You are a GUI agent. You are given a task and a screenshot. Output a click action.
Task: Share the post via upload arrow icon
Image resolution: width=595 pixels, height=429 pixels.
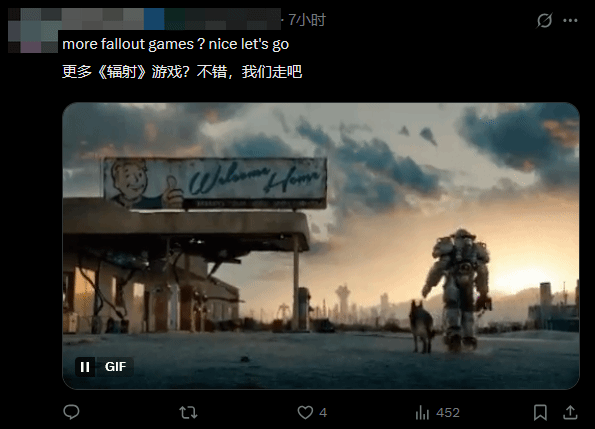[570, 412]
